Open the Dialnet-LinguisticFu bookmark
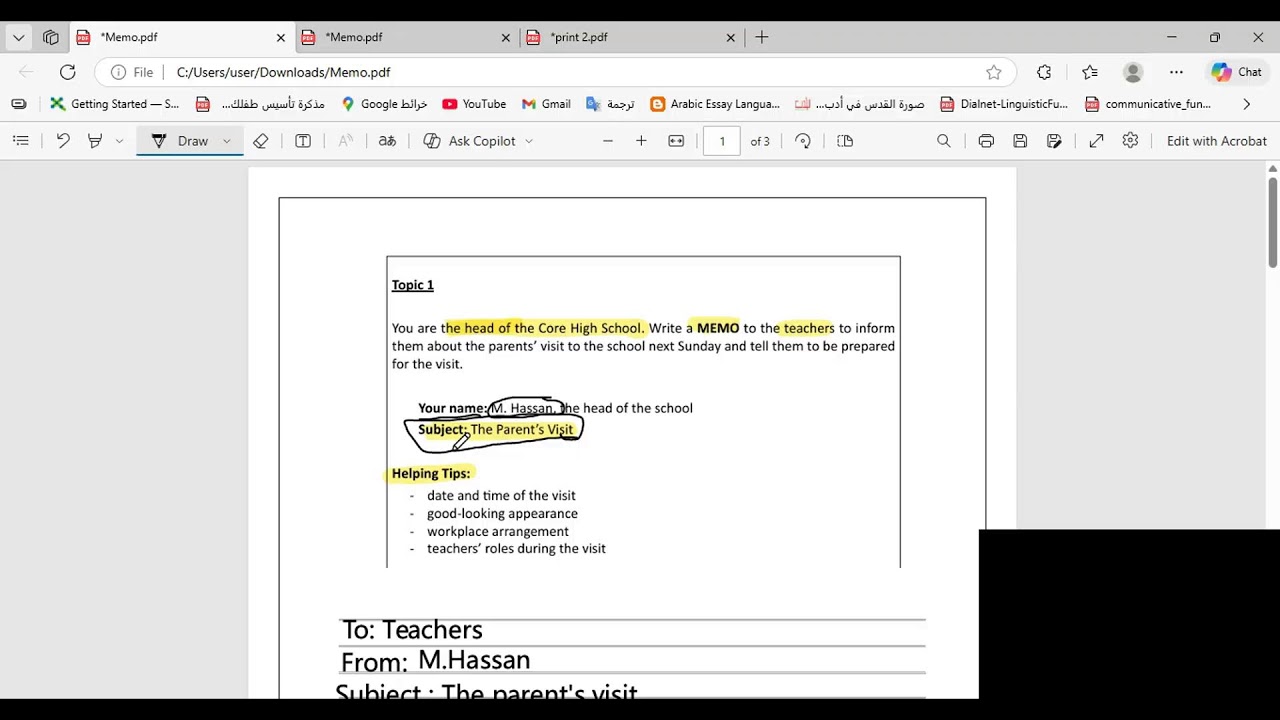The width and height of the screenshot is (1280, 720). click(1004, 104)
